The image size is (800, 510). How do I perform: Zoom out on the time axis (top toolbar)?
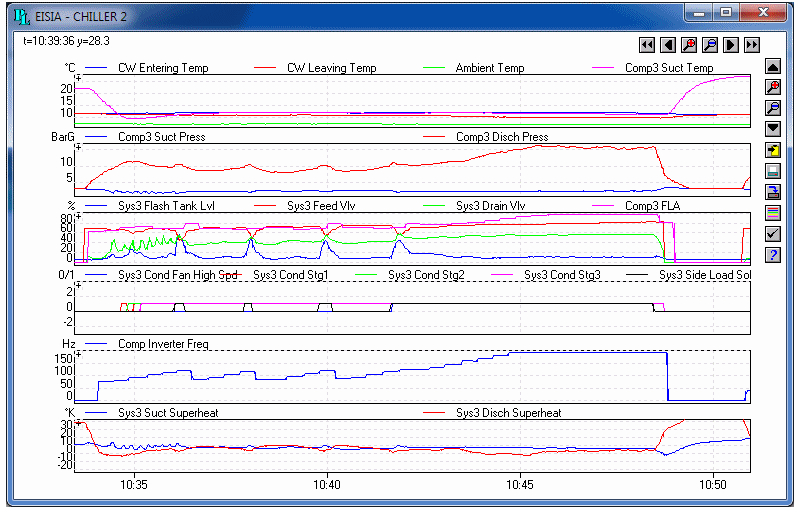pyautogui.click(x=710, y=45)
